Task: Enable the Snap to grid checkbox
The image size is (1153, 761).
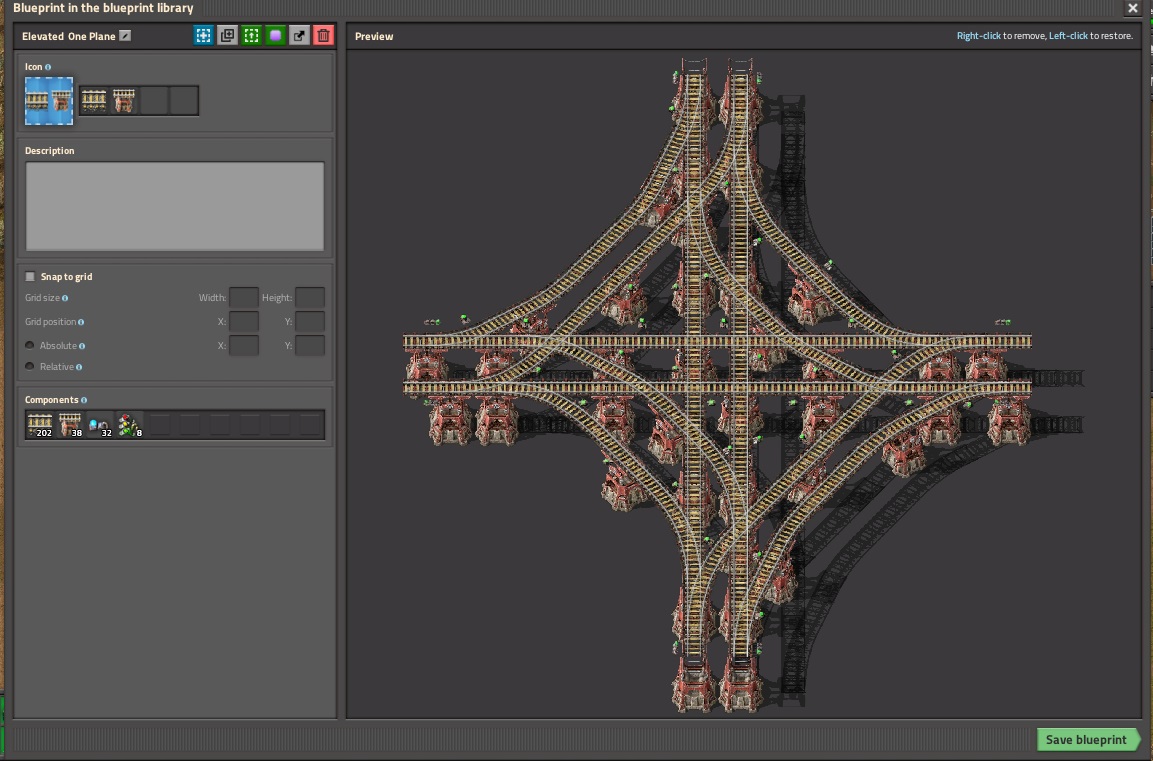Action: pyautogui.click(x=30, y=277)
